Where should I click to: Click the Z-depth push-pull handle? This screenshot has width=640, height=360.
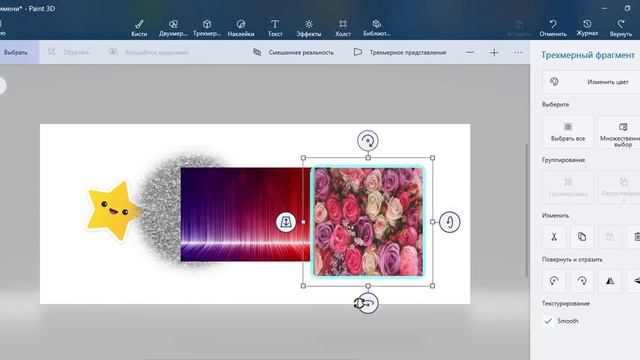point(286,222)
